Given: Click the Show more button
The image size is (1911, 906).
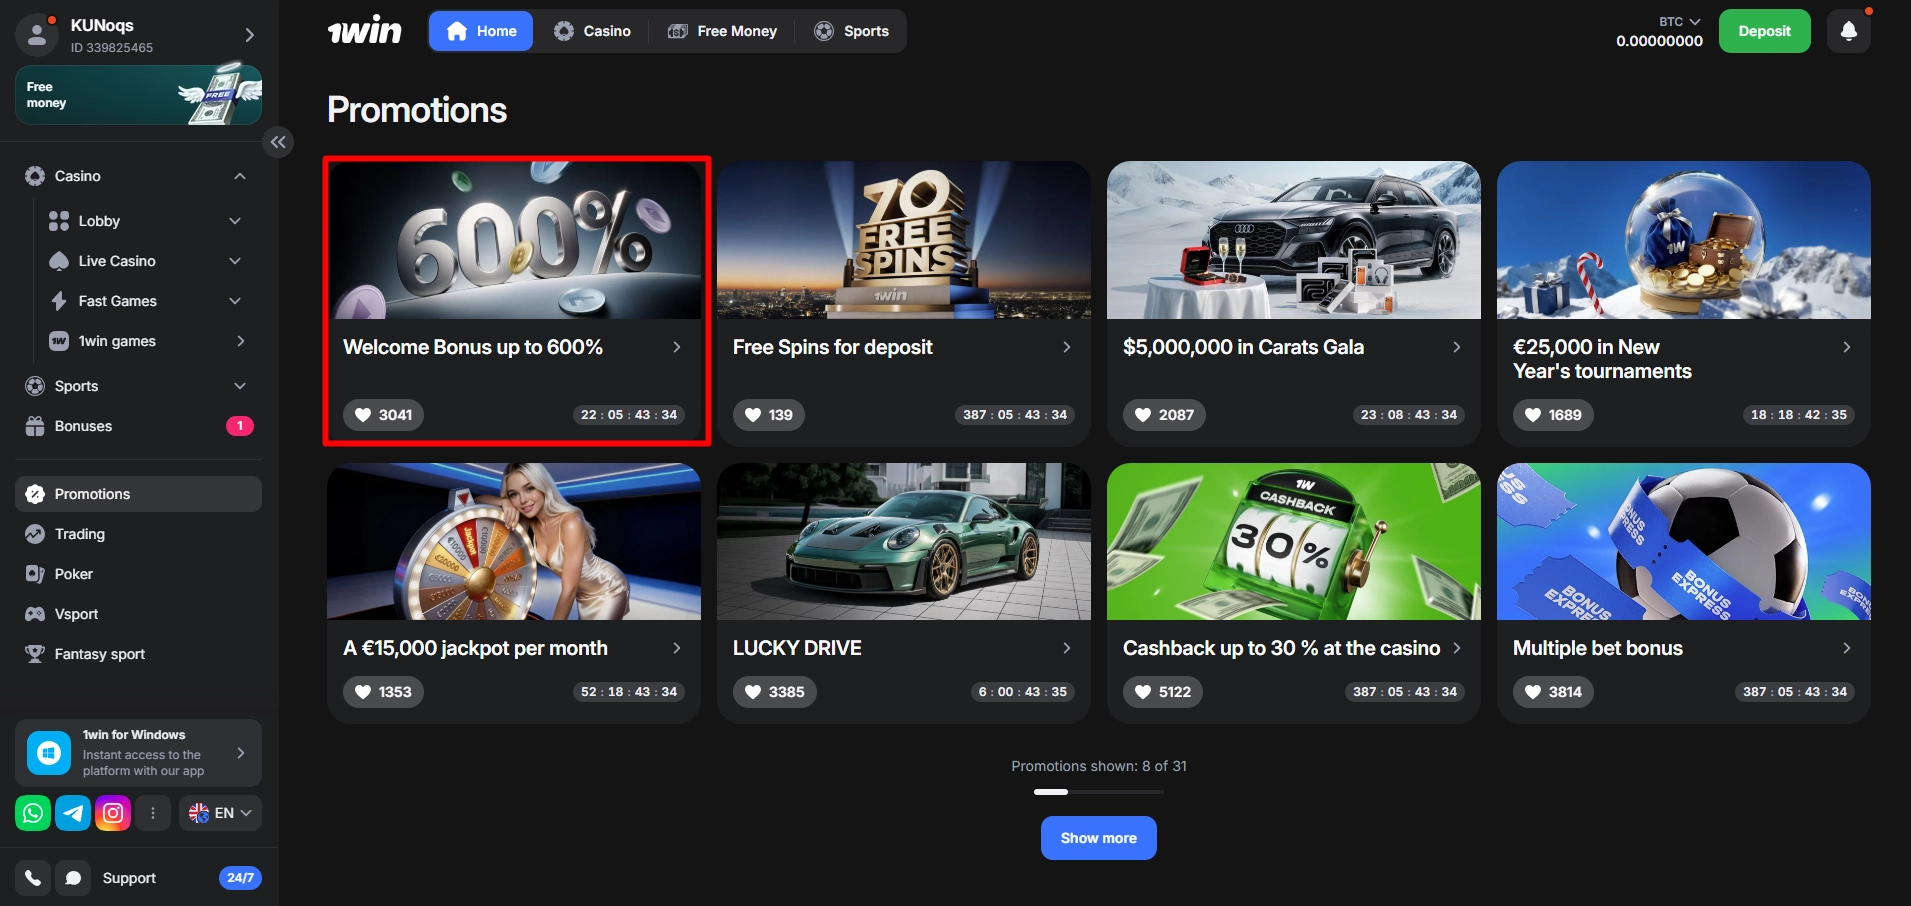Looking at the screenshot, I should (x=1098, y=838).
